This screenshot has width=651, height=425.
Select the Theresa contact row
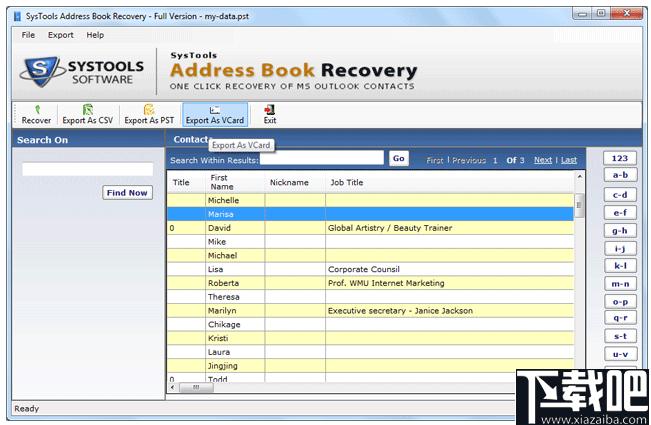pyautogui.click(x=371, y=297)
